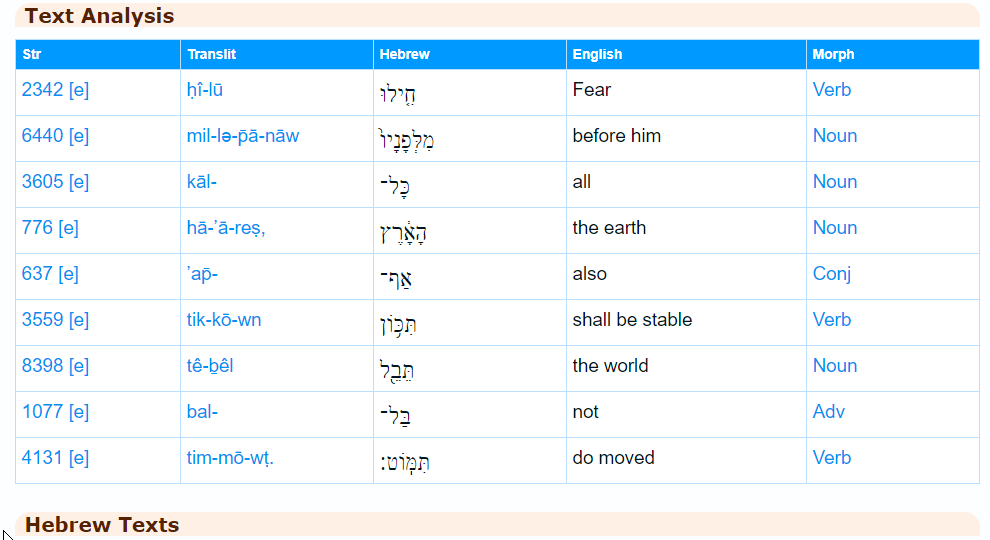
Task: Click the mil-lə-p̄ā-nāw transliteration link
Action: (x=242, y=136)
